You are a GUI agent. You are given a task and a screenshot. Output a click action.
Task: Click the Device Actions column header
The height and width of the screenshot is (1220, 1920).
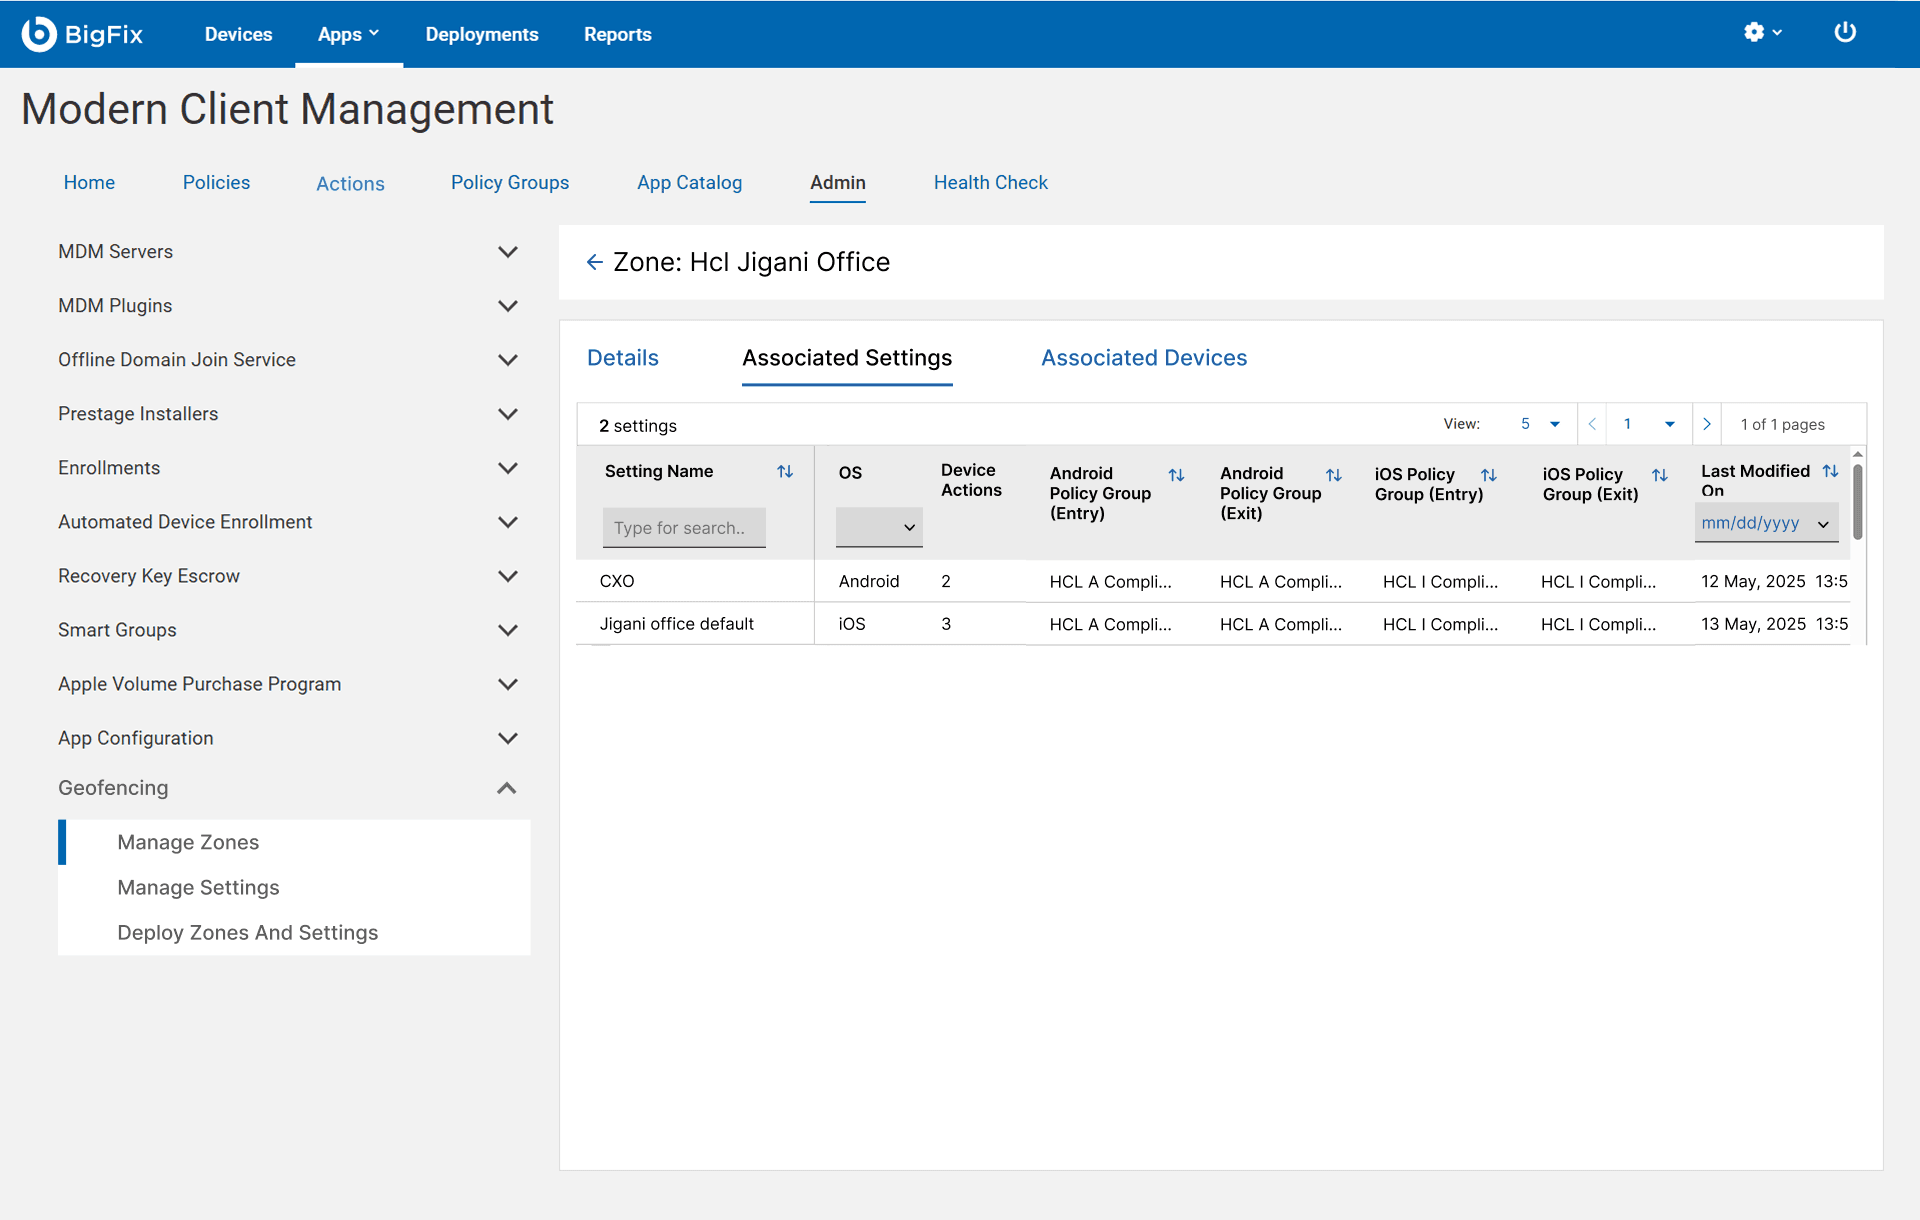pyautogui.click(x=970, y=480)
